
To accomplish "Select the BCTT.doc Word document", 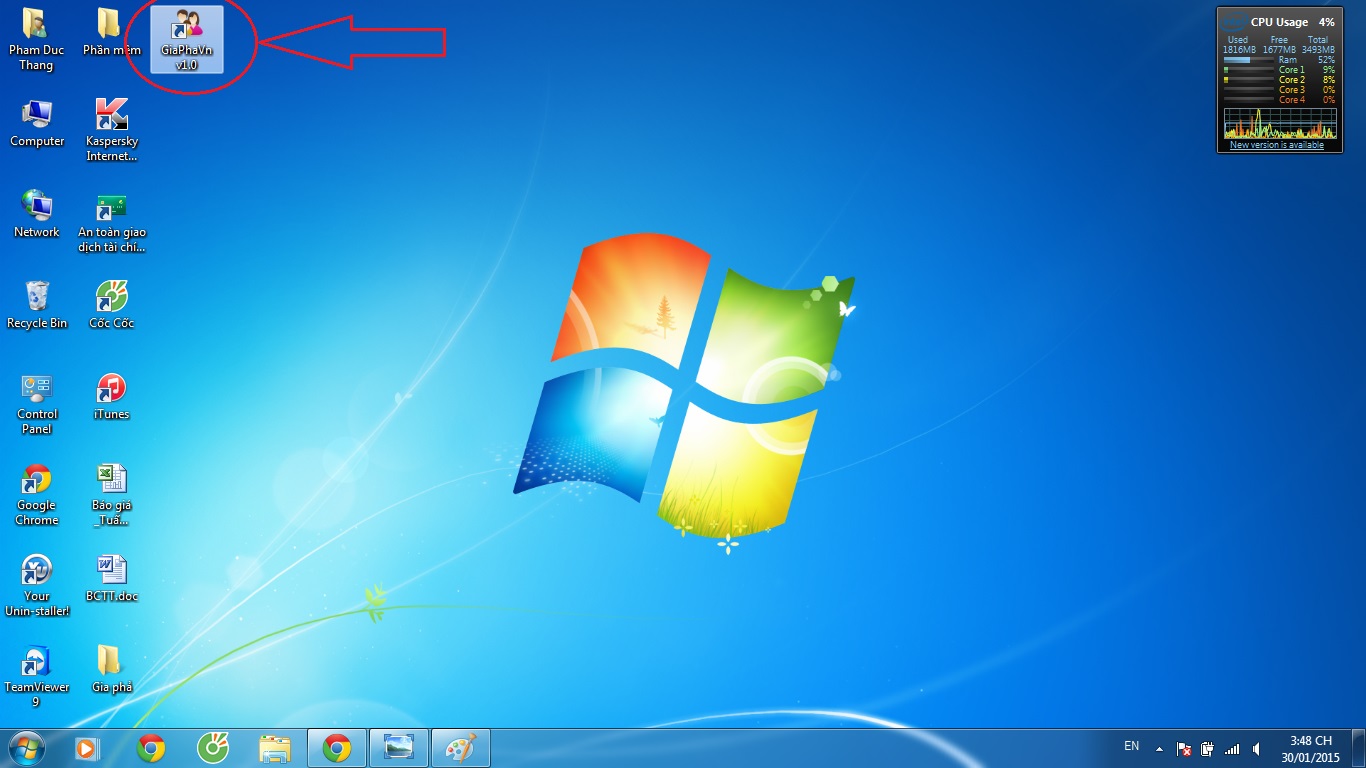I will (x=111, y=579).
